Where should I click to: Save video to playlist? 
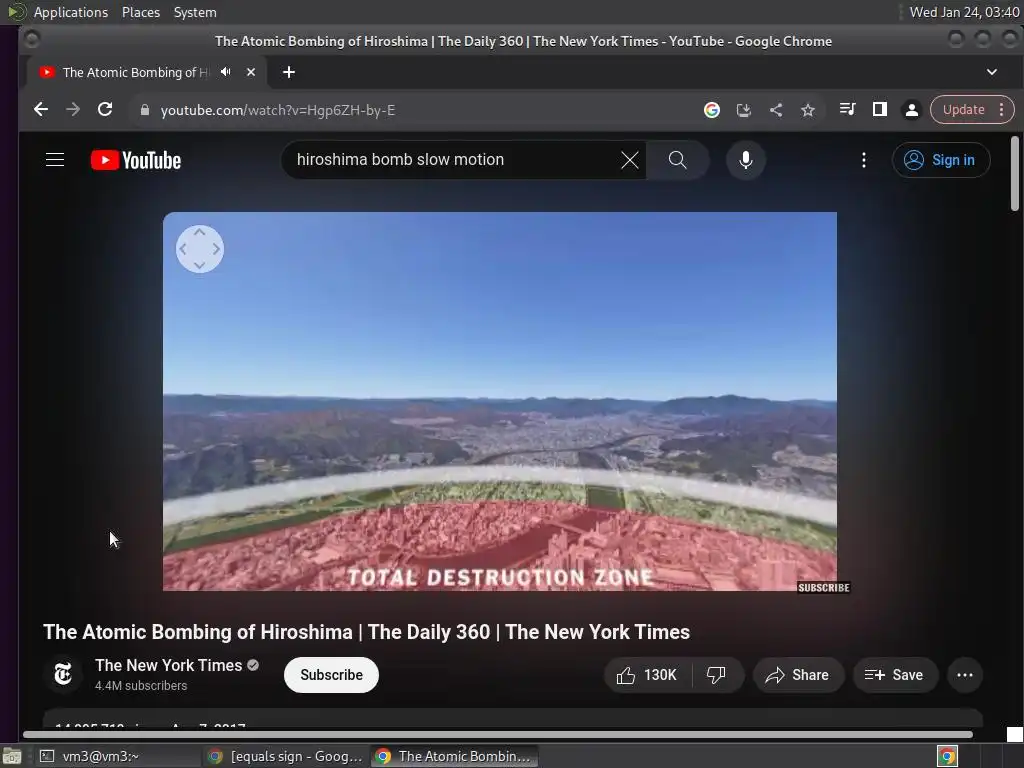coord(894,675)
